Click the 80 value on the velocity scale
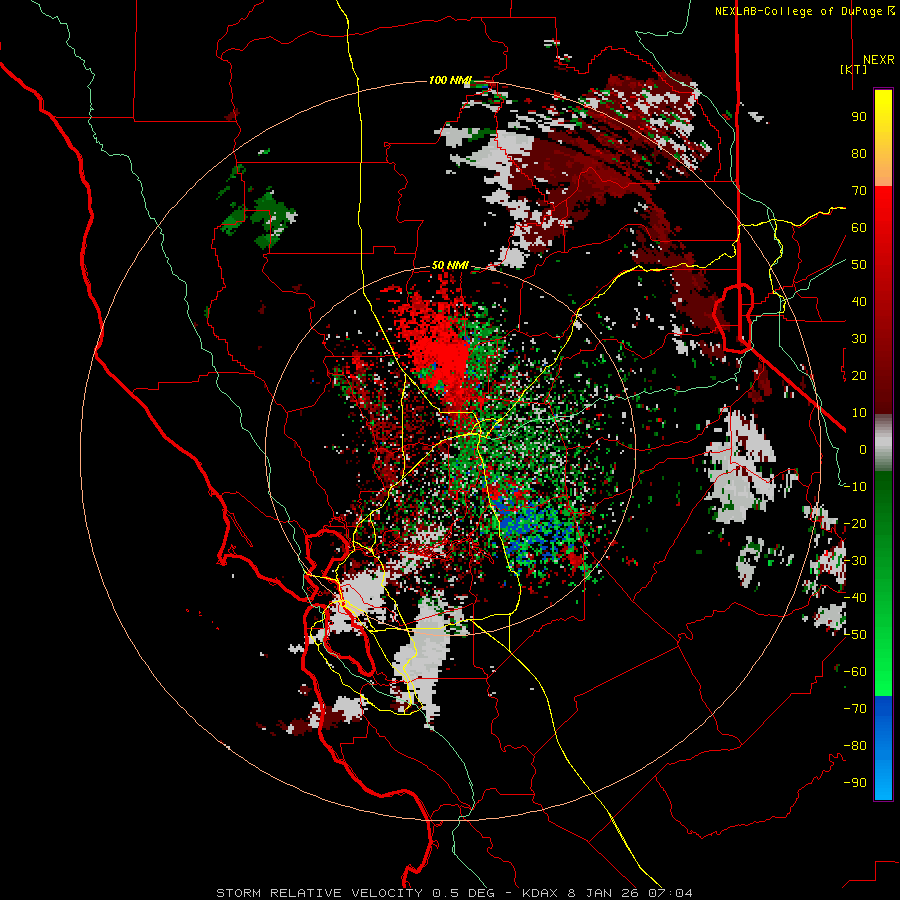The image size is (900, 900). point(859,153)
